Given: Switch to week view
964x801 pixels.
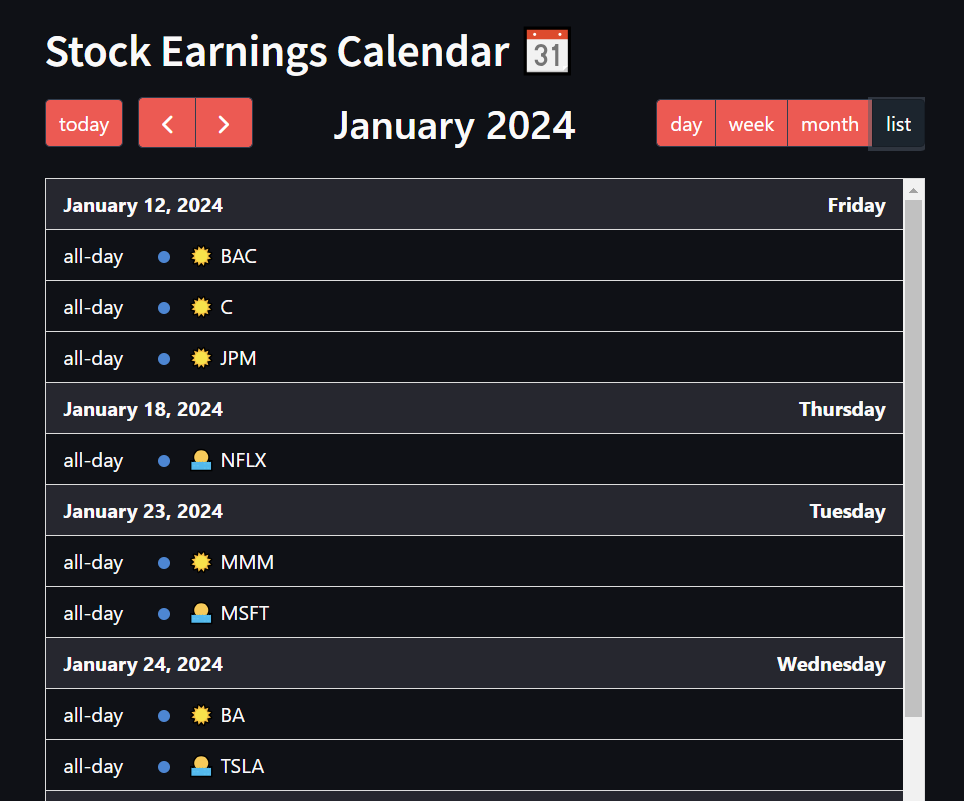Looking at the screenshot, I should pos(751,124).
